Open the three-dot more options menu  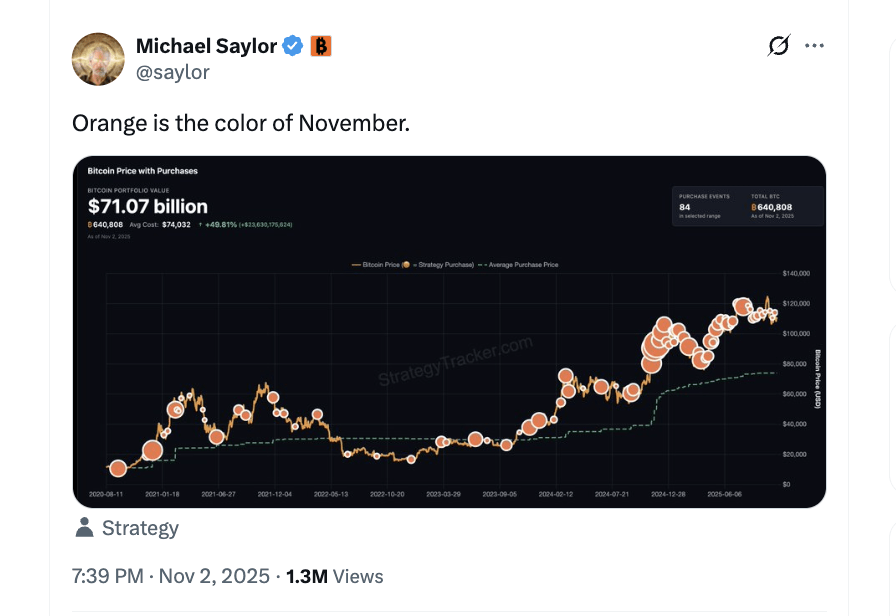(815, 46)
